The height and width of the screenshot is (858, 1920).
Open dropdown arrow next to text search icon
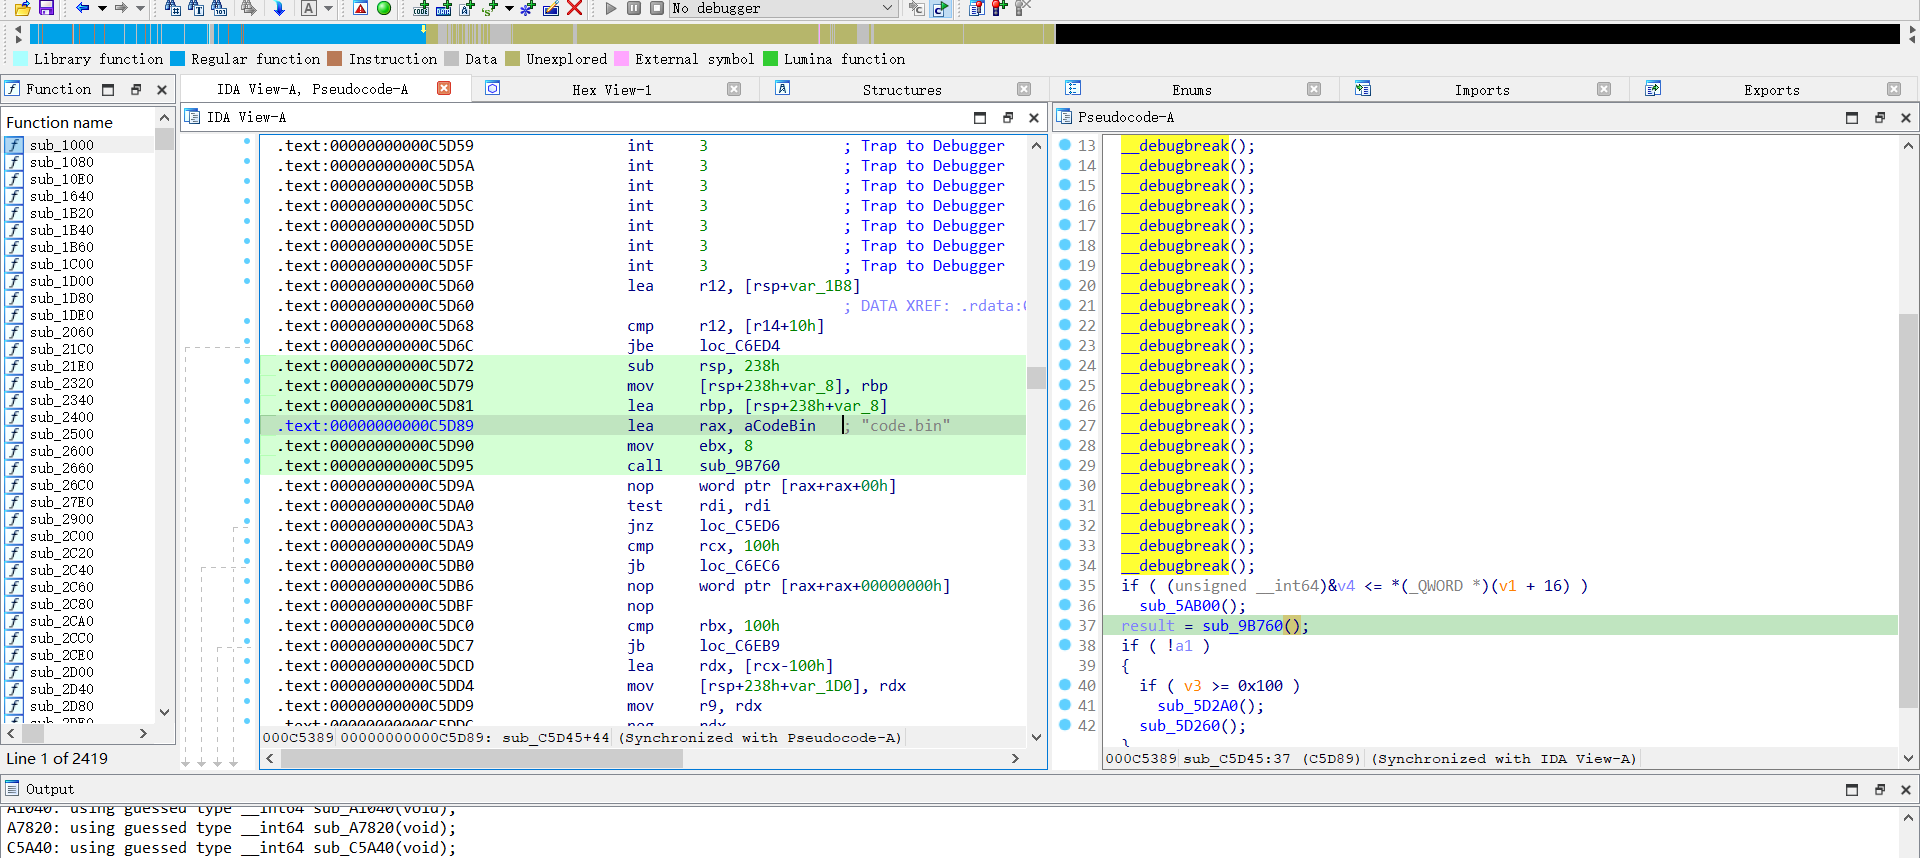tap(327, 8)
